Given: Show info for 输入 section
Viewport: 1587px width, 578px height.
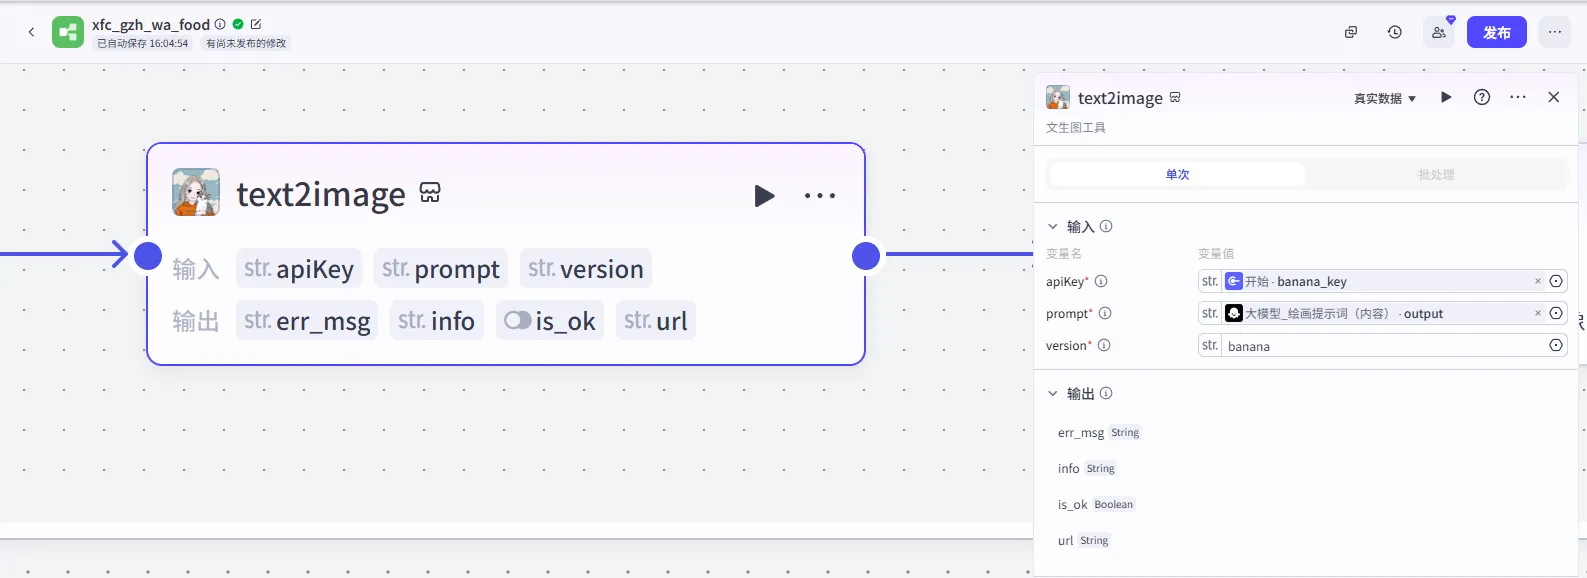Looking at the screenshot, I should click(1106, 226).
